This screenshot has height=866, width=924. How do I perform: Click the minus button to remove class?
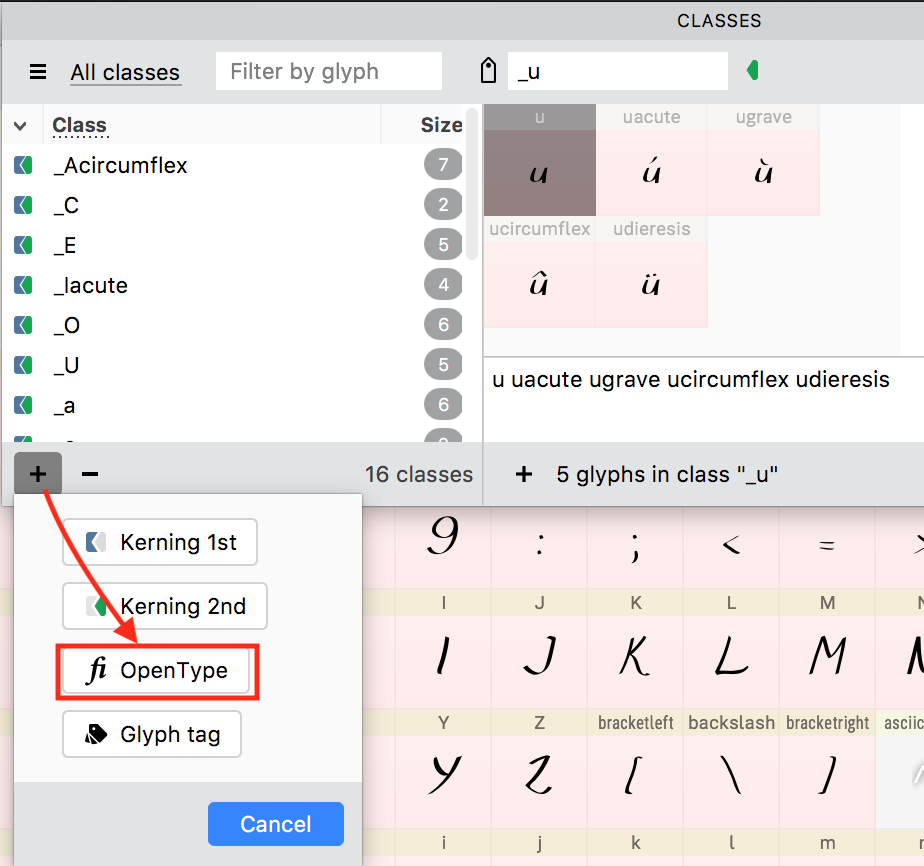pyautogui.click(x=90, y=474)
